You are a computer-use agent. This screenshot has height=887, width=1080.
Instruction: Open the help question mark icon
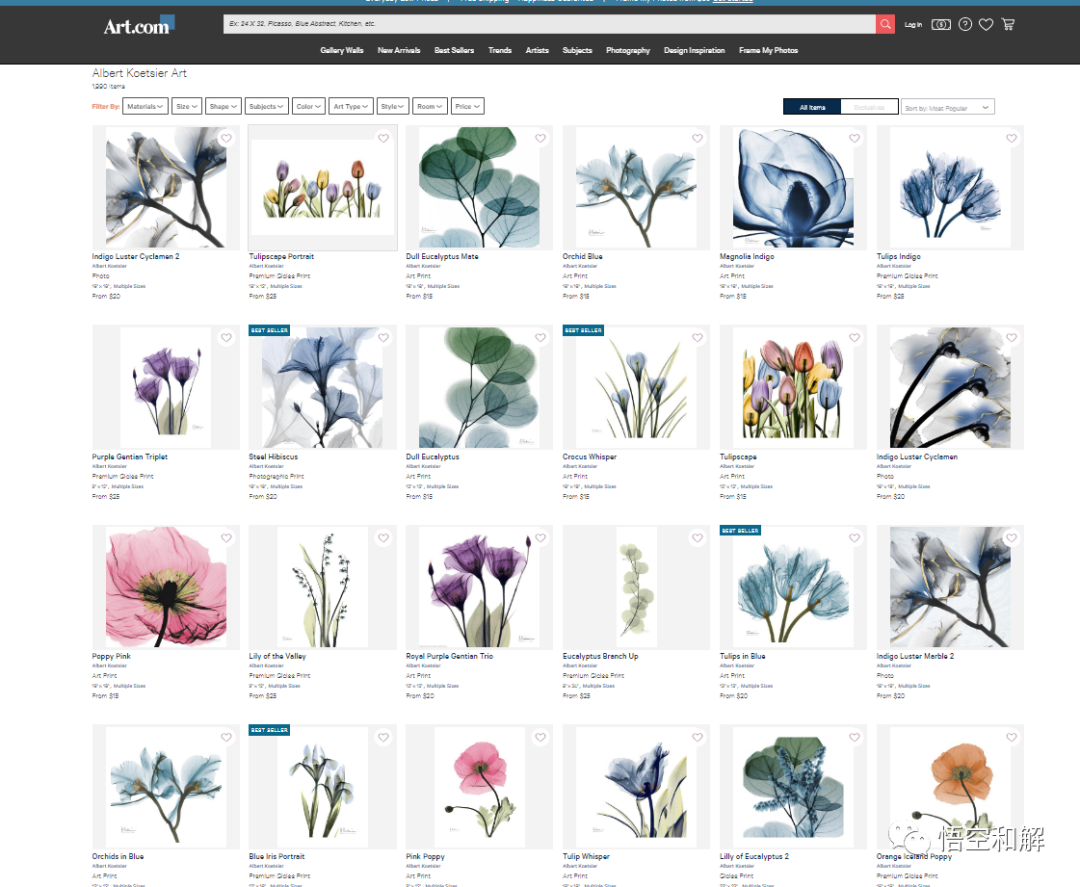click(x=966, y=24)
